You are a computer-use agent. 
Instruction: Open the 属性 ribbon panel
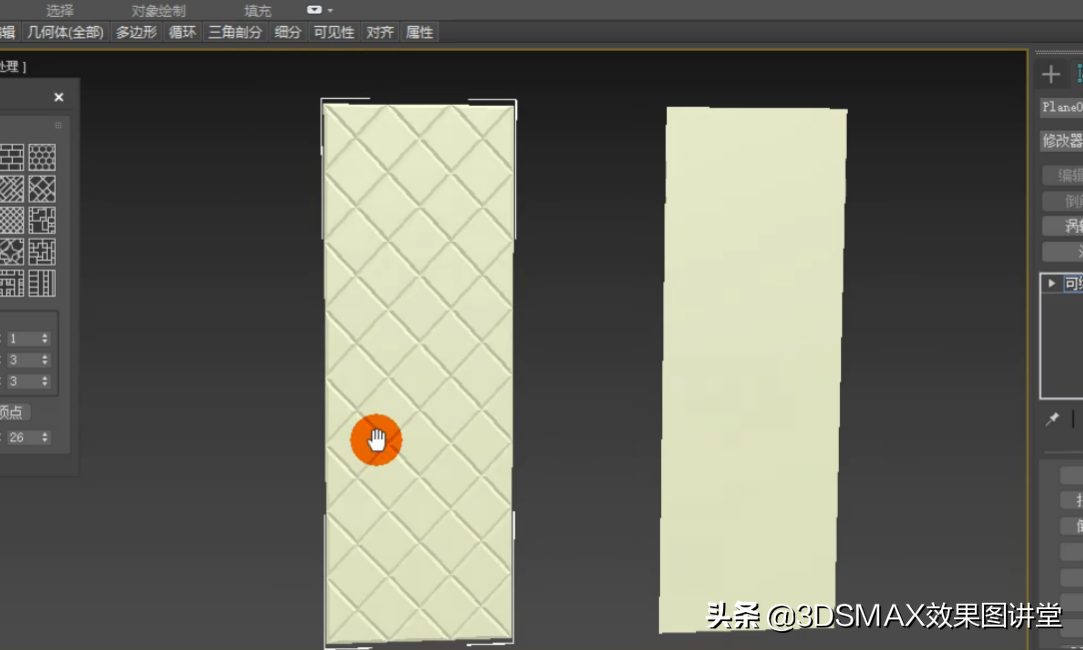419,32
